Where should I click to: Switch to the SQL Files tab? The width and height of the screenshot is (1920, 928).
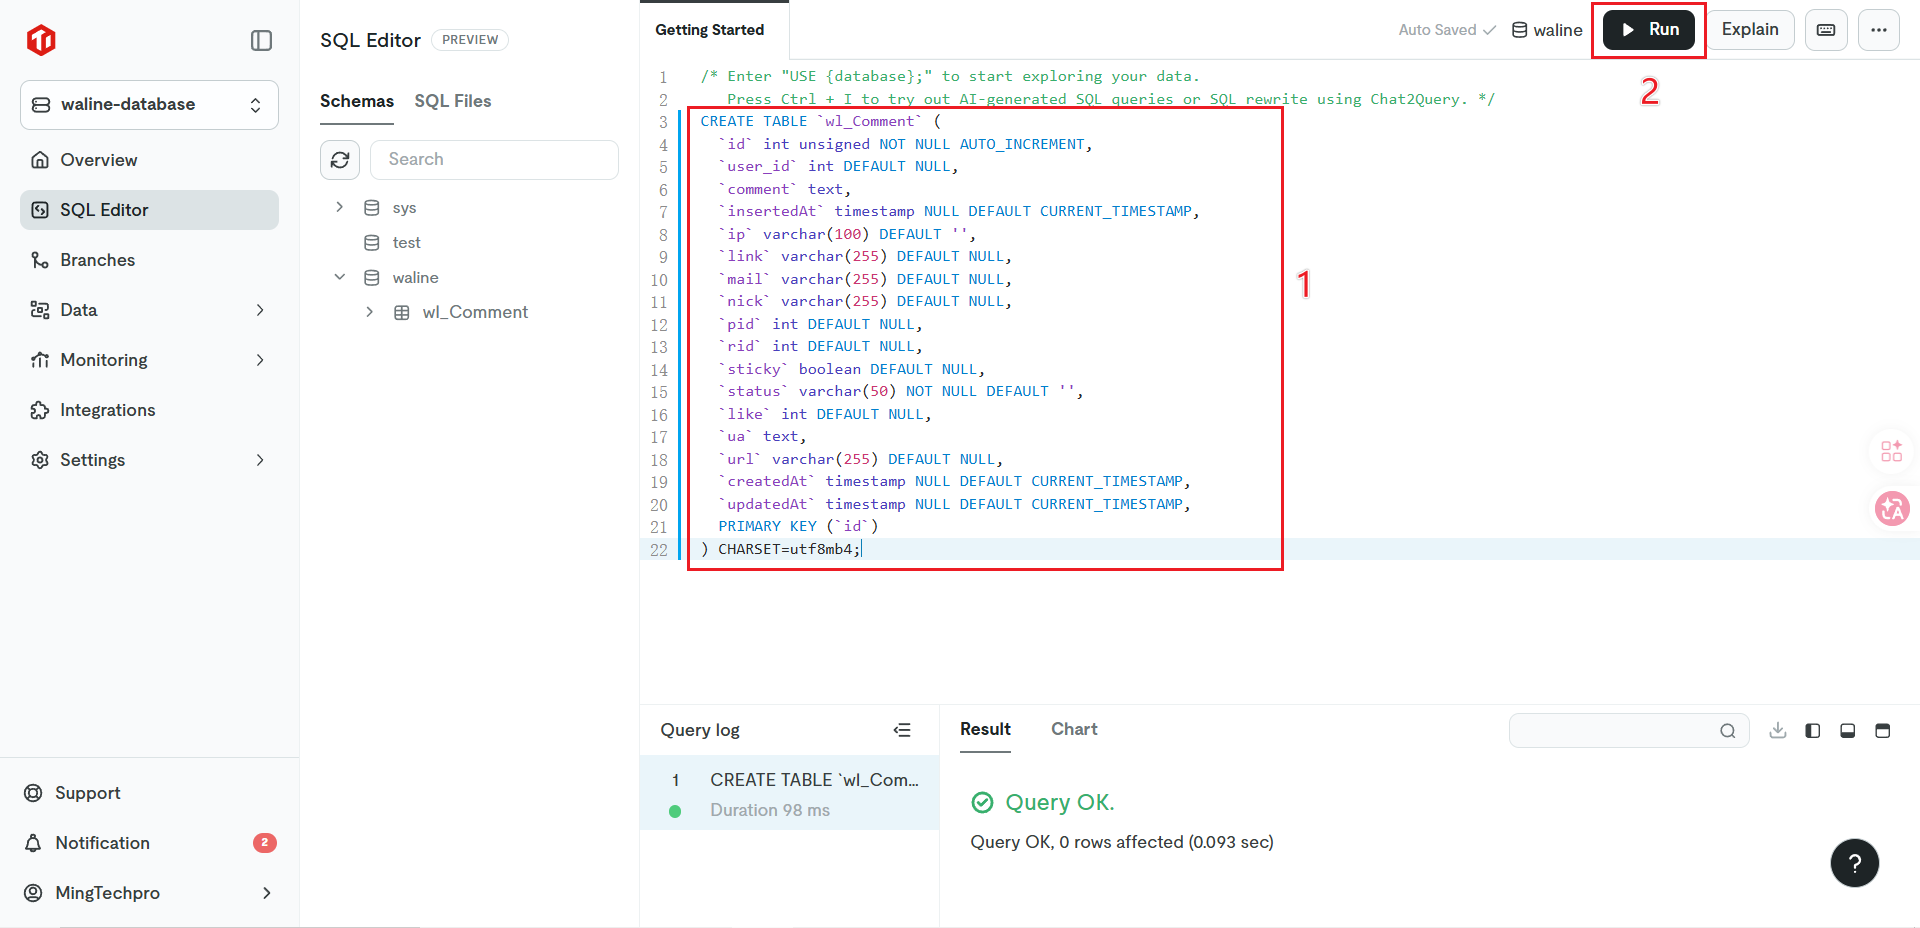coord(453,101)
